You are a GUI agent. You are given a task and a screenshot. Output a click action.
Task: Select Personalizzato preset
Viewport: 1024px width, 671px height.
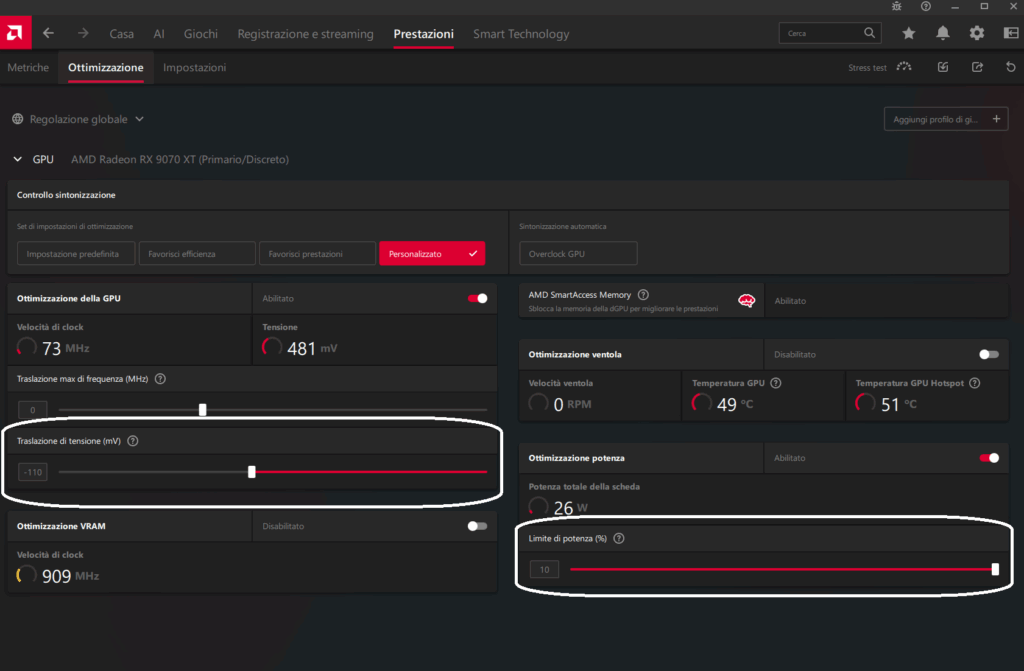pyautogui.click(x=432, y=254)
